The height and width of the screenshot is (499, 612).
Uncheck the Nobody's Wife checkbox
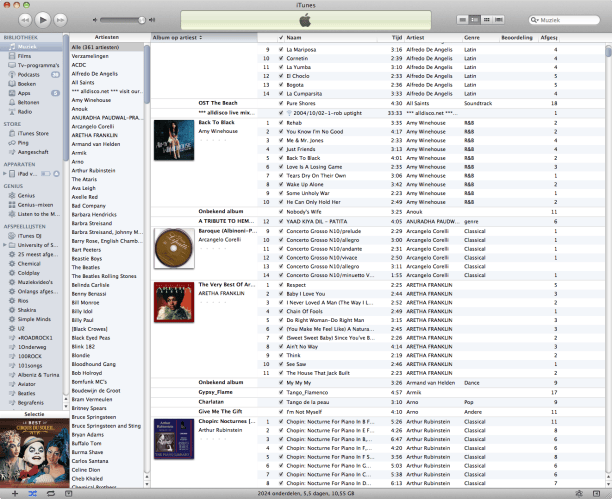[x=281, y=212]
